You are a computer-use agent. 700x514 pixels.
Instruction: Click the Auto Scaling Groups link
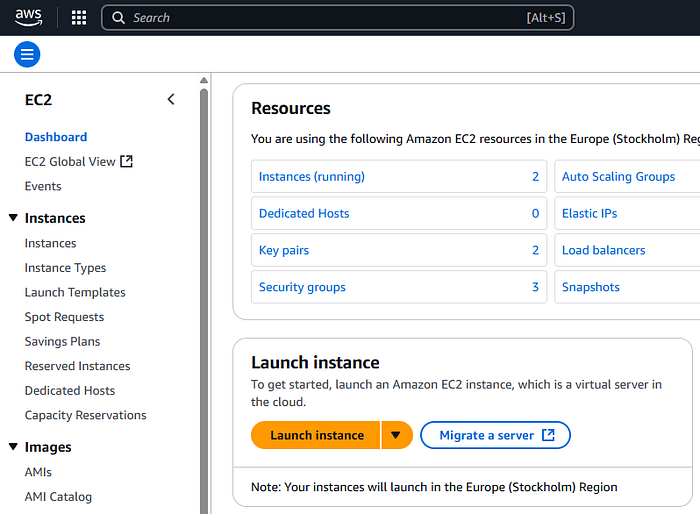point(618,177)
